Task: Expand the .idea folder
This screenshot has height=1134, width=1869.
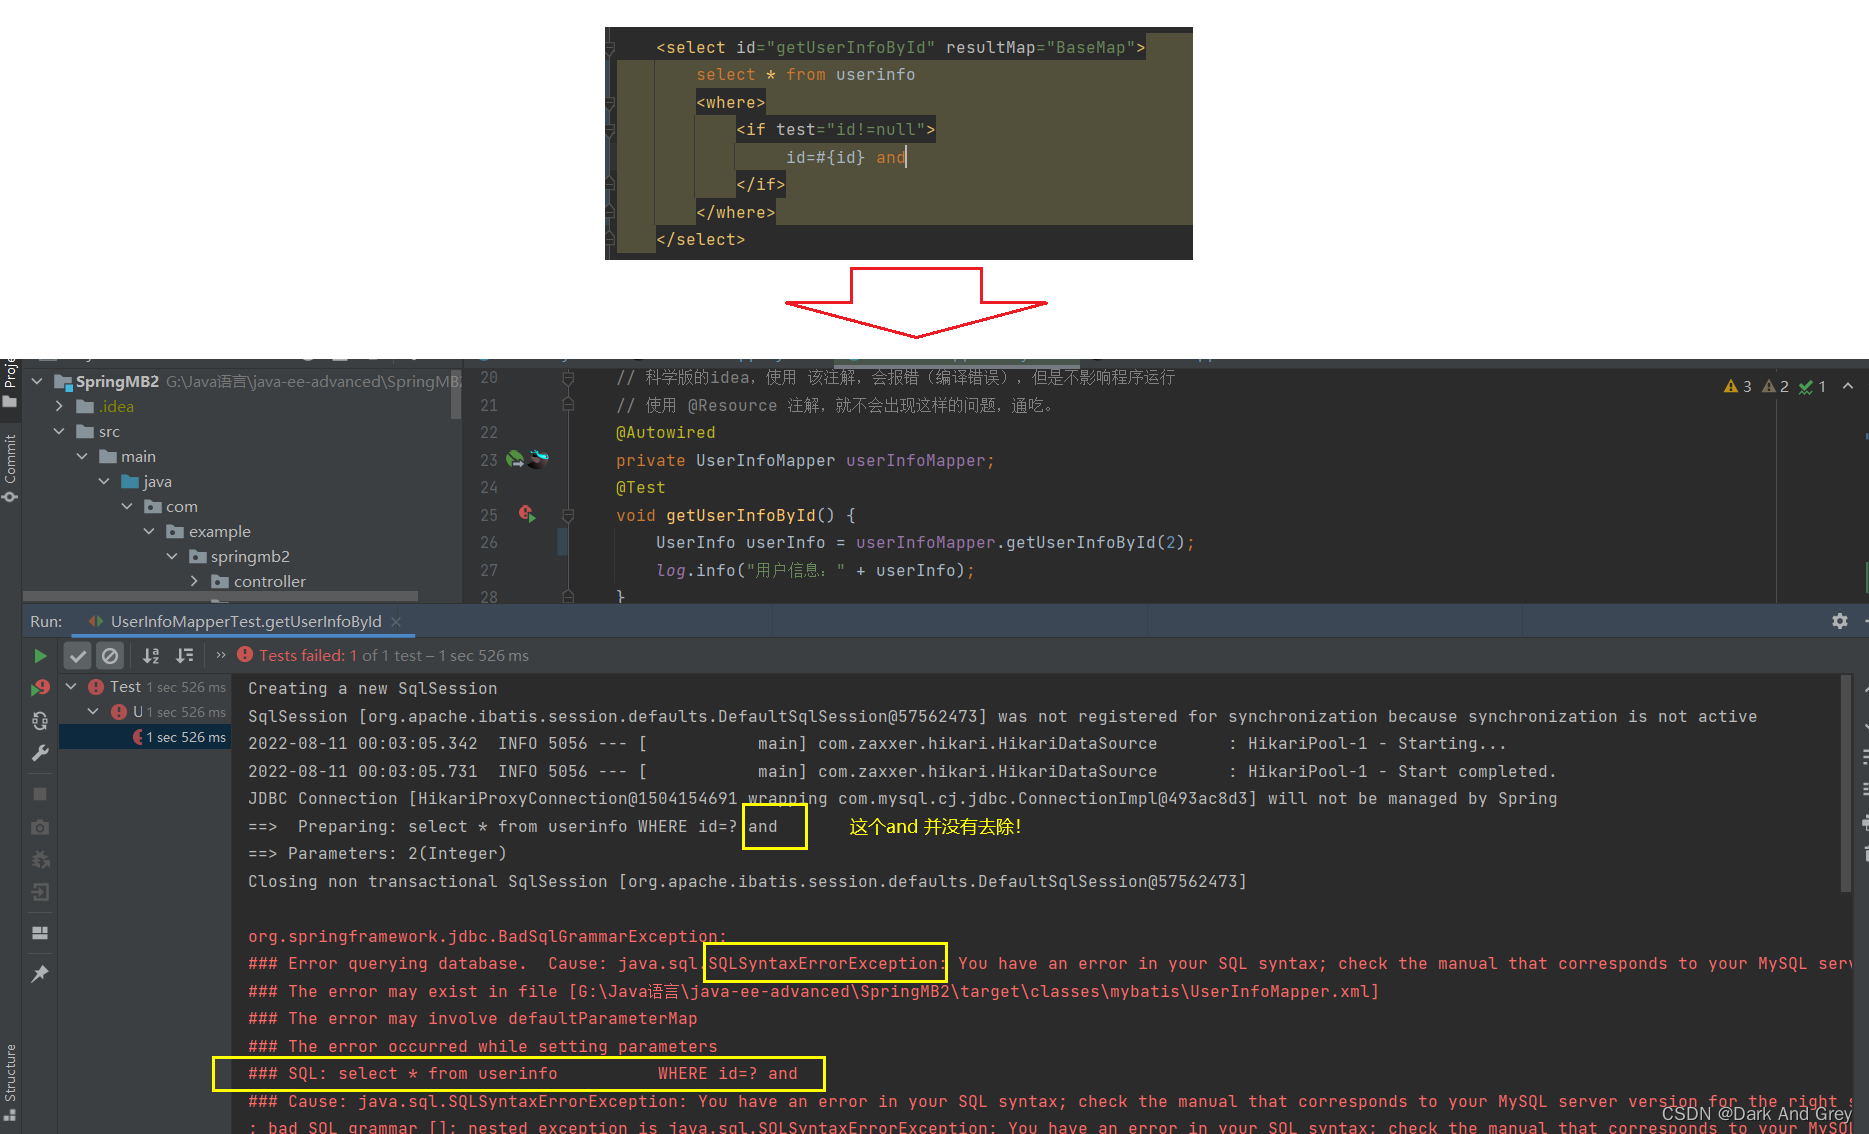Action: [x=59, y=406]
